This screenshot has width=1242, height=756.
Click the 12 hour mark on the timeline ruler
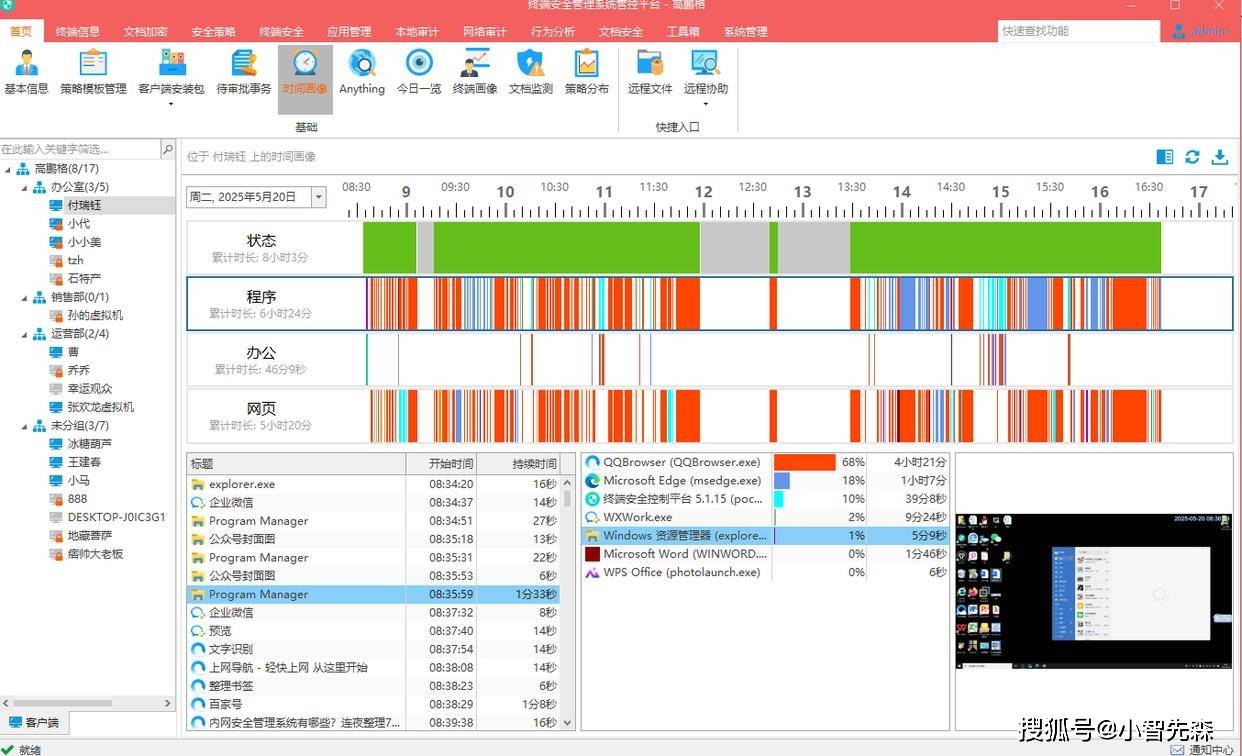pyautogui.click(x=704, y=193)
